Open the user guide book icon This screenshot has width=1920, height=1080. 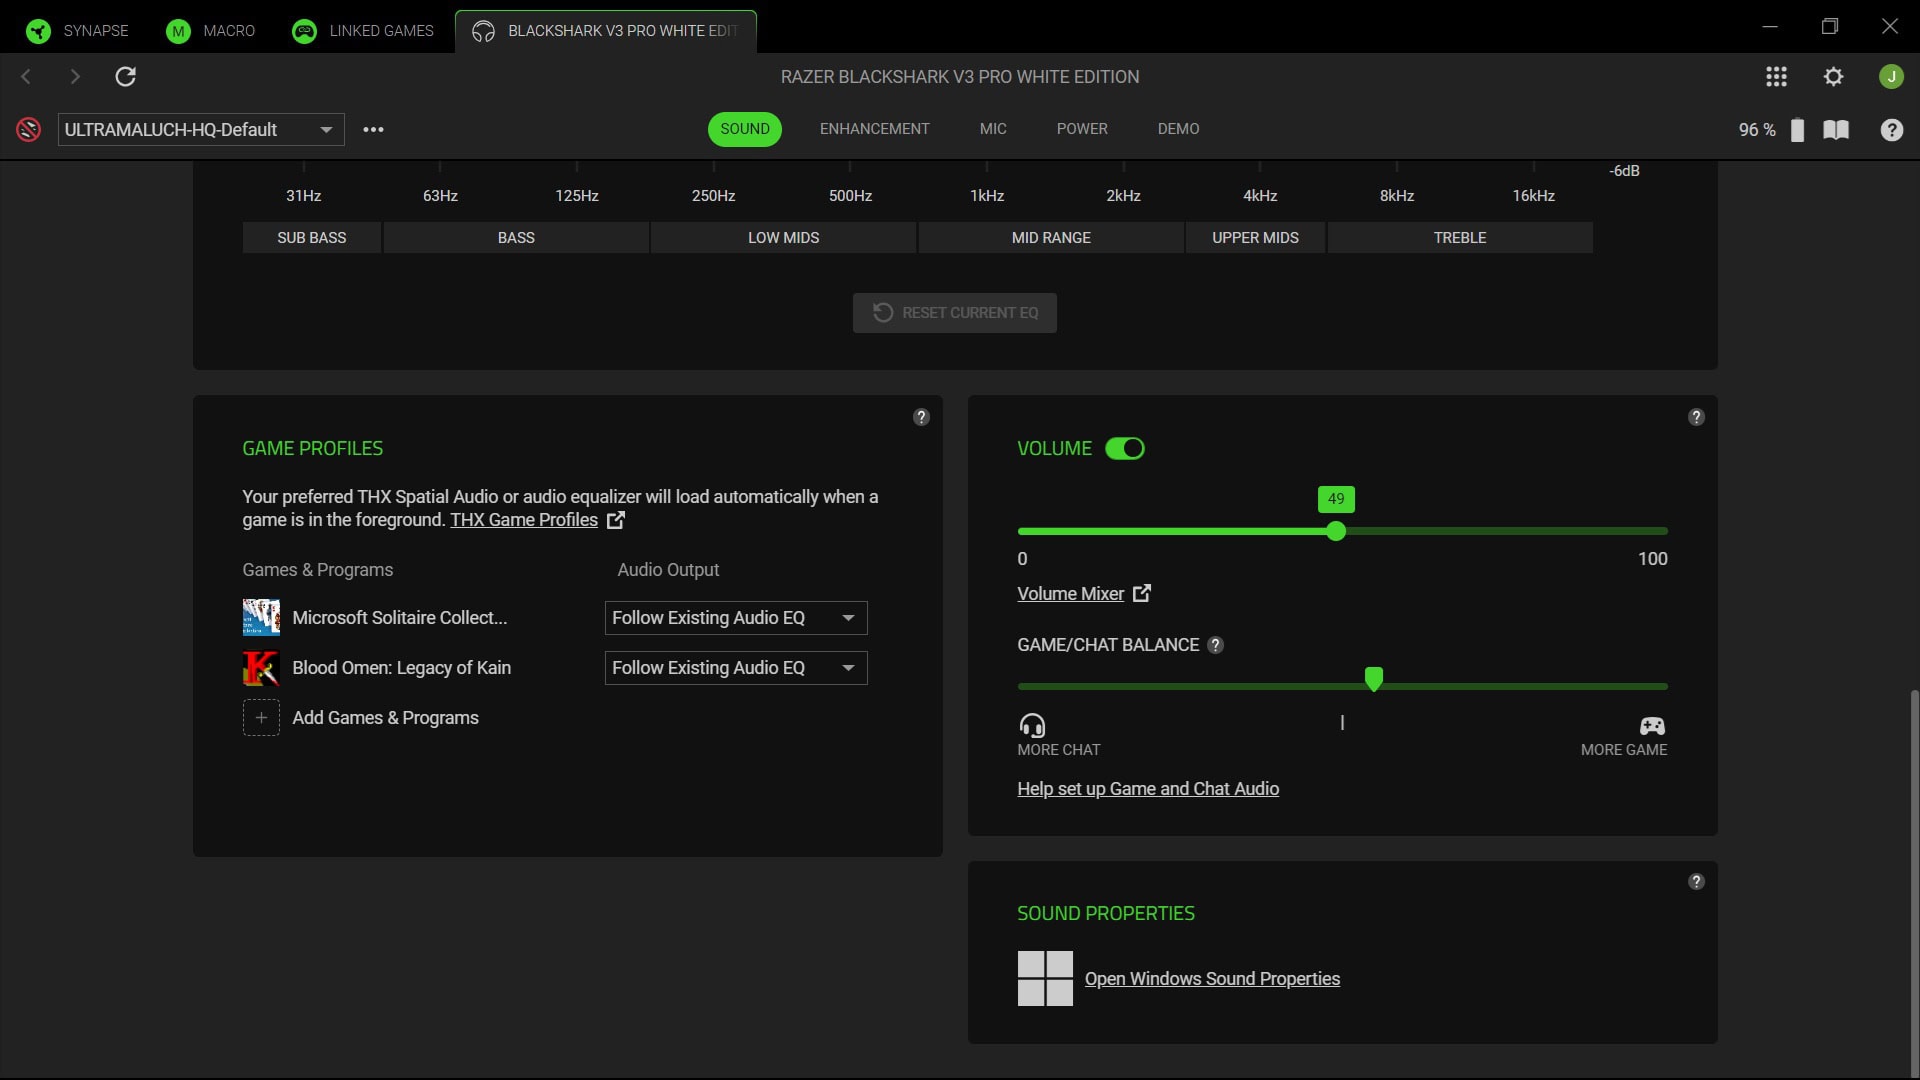[1836, 130]
